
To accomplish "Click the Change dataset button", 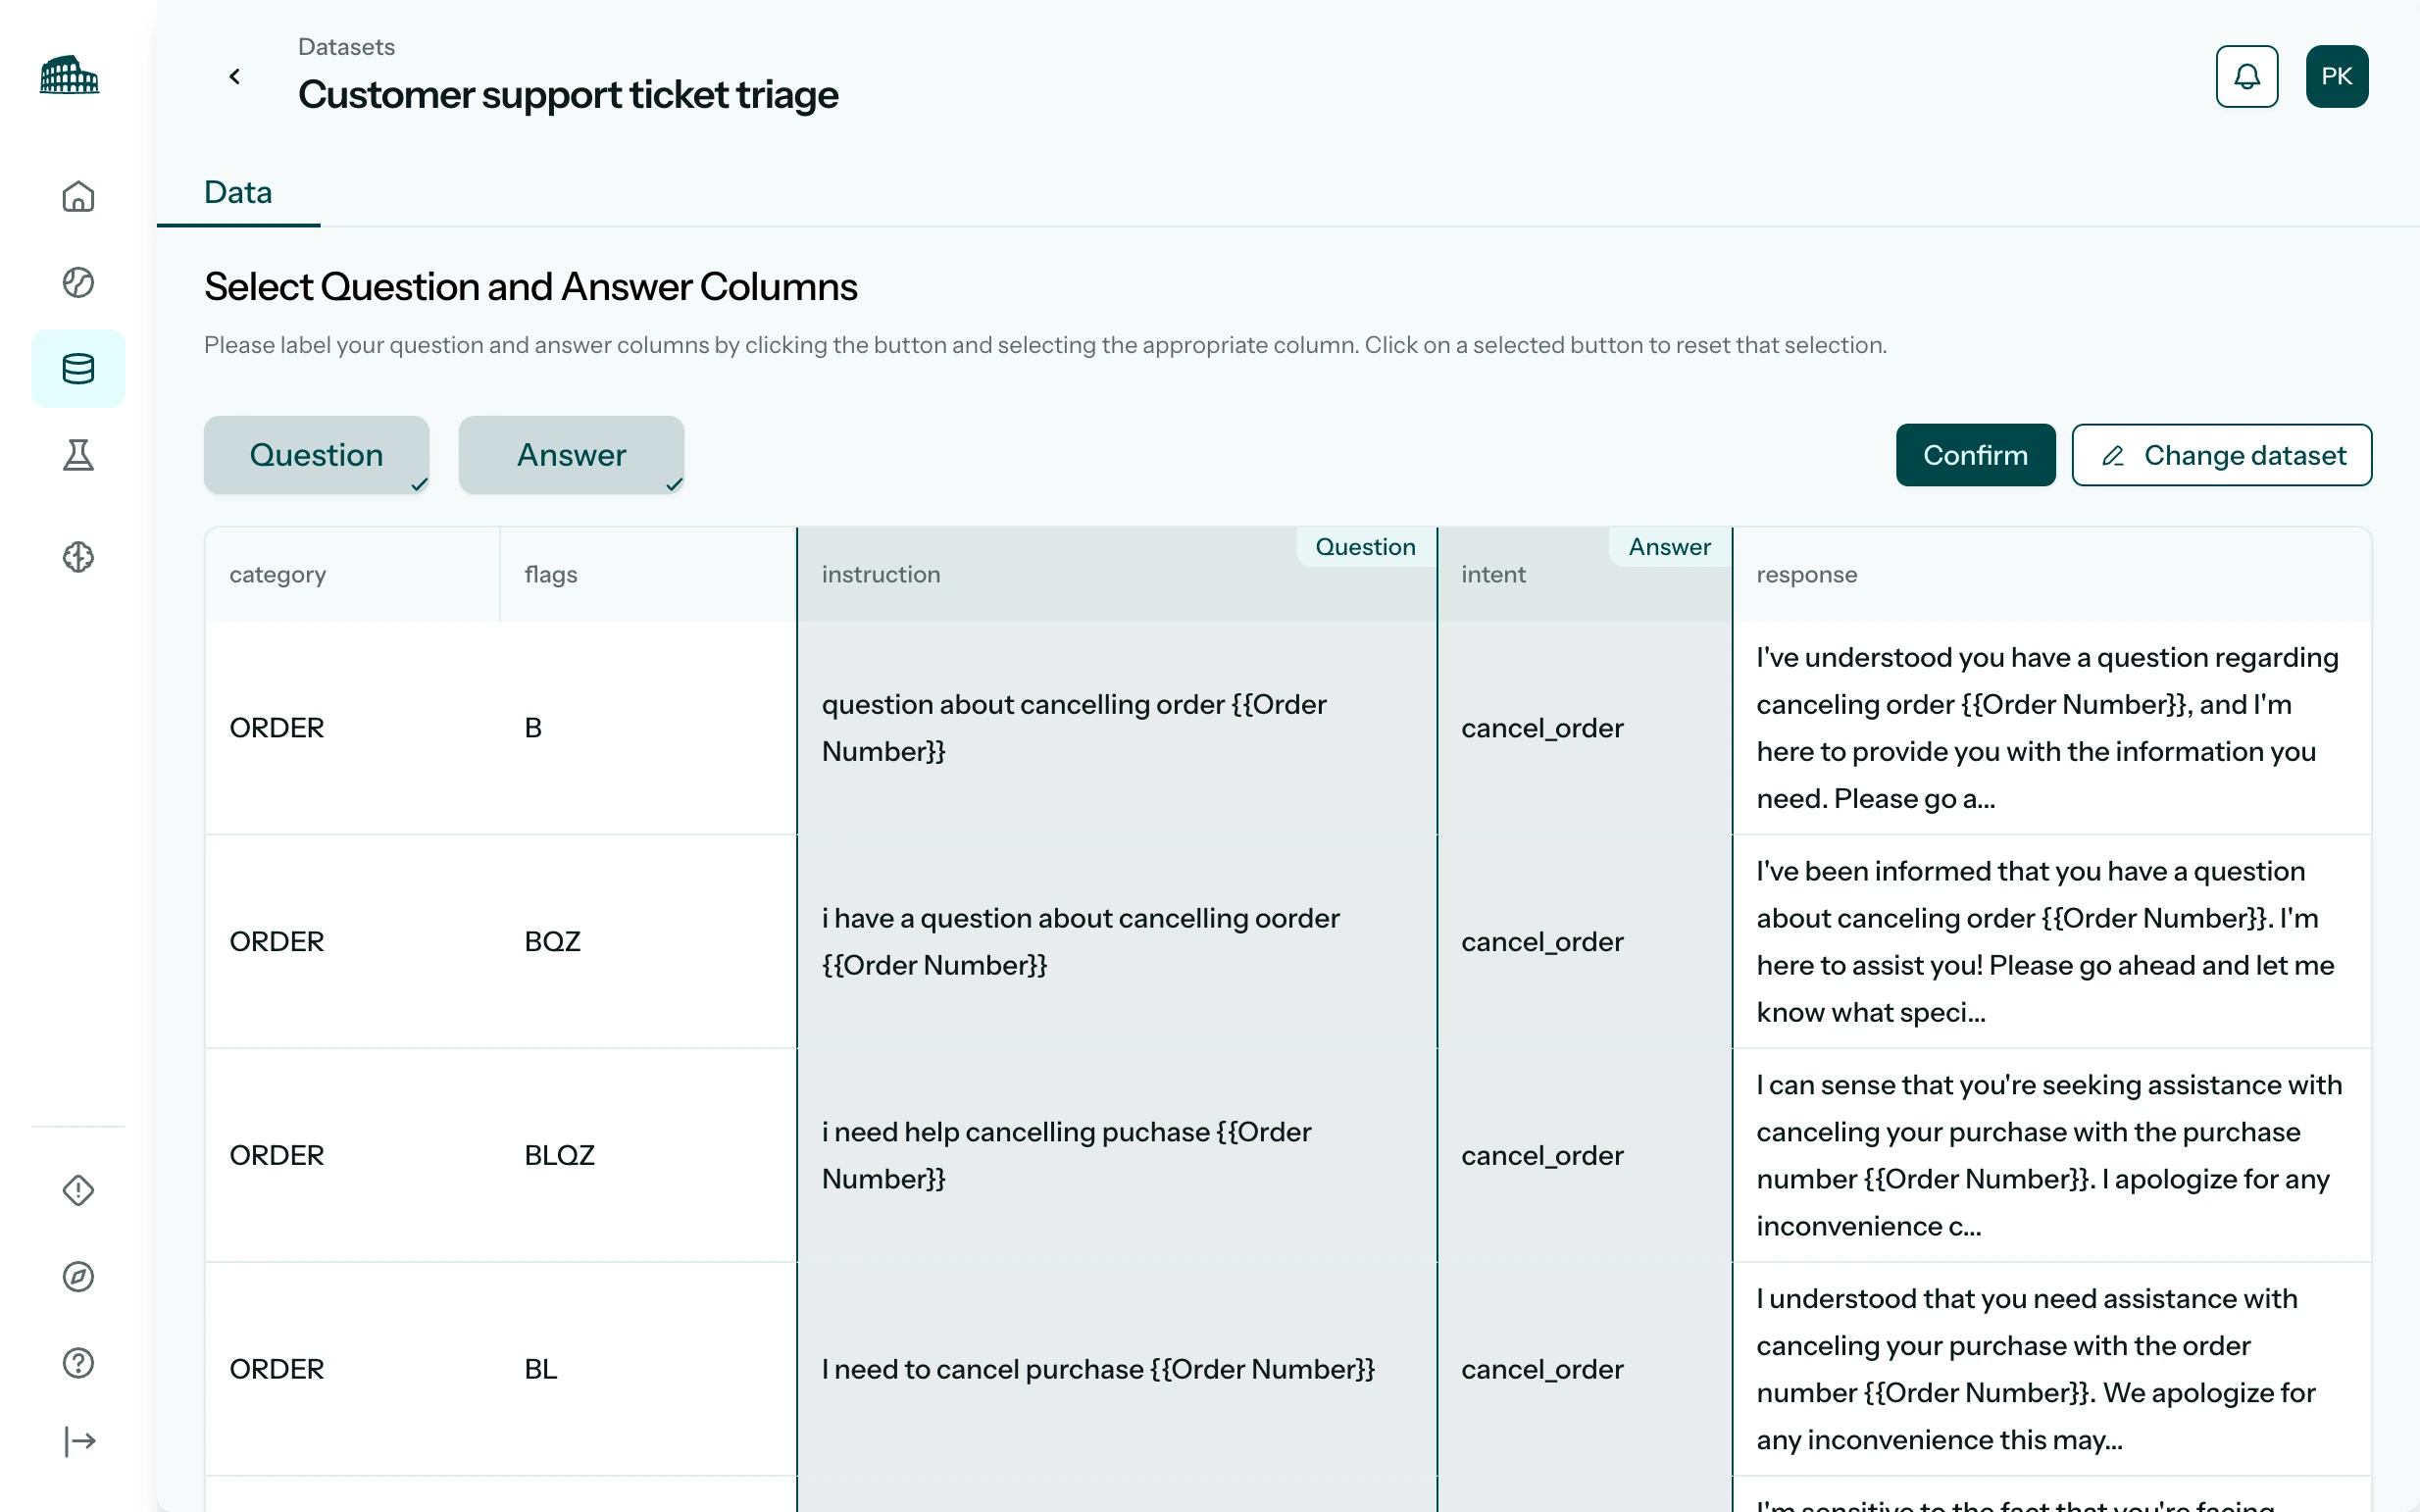I will pyautogui.click(x=2221, y=455).
